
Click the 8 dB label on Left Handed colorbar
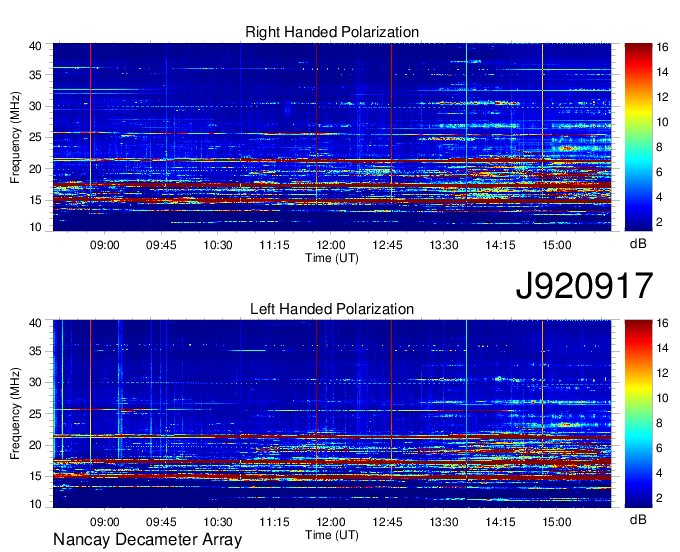(x=659, y=423)
